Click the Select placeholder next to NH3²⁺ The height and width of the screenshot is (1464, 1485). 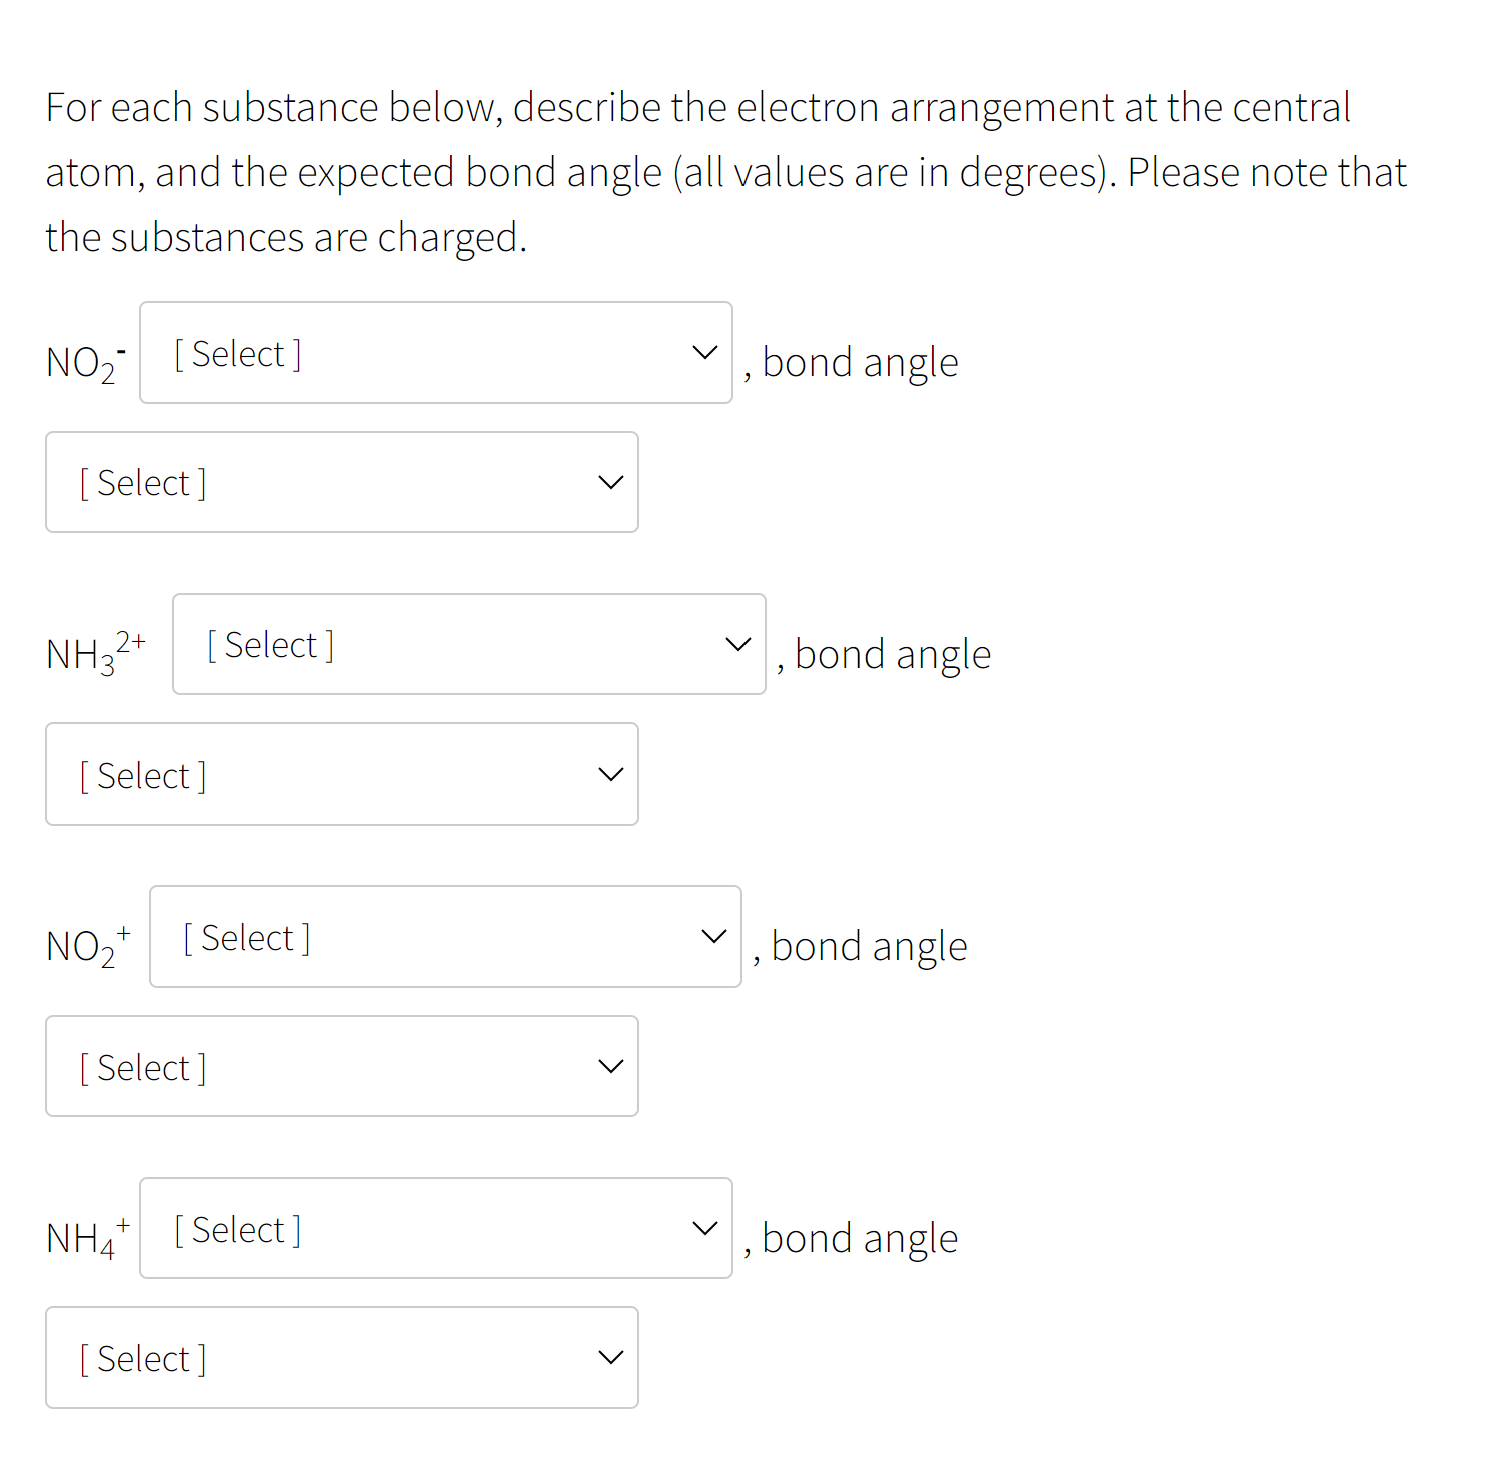coord(270,644)
